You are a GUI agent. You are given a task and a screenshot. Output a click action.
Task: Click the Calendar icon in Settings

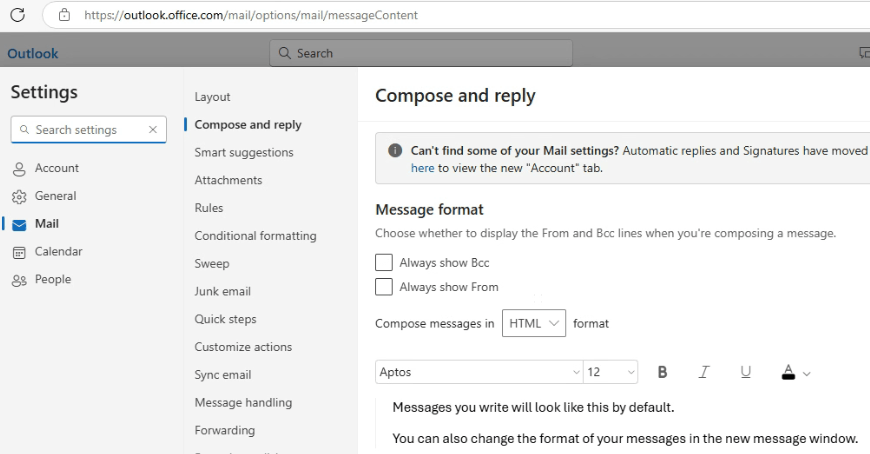(x=19, y=253)
